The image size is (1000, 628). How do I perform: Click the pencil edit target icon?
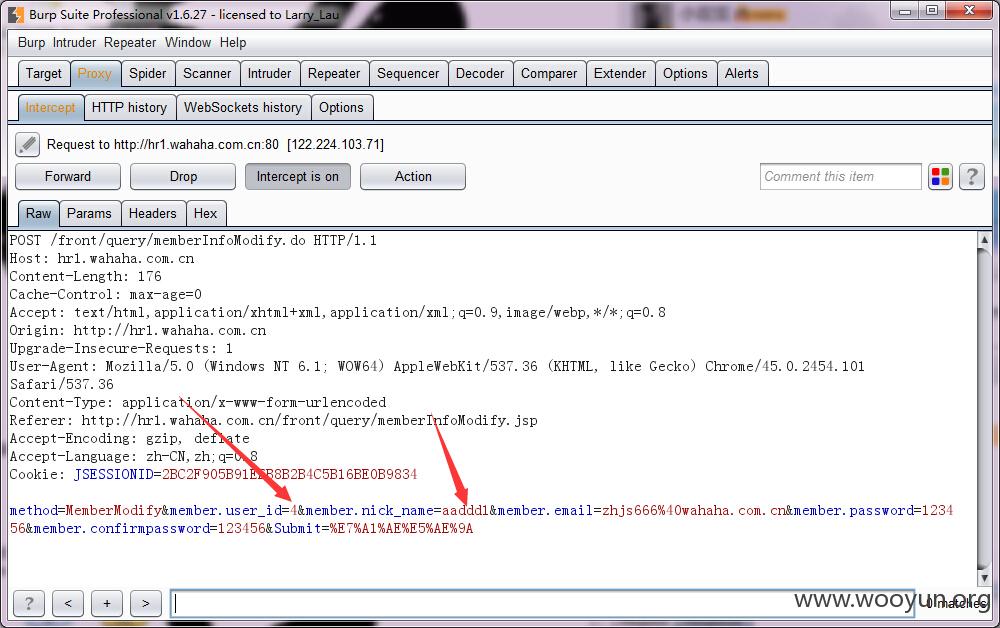27,145
